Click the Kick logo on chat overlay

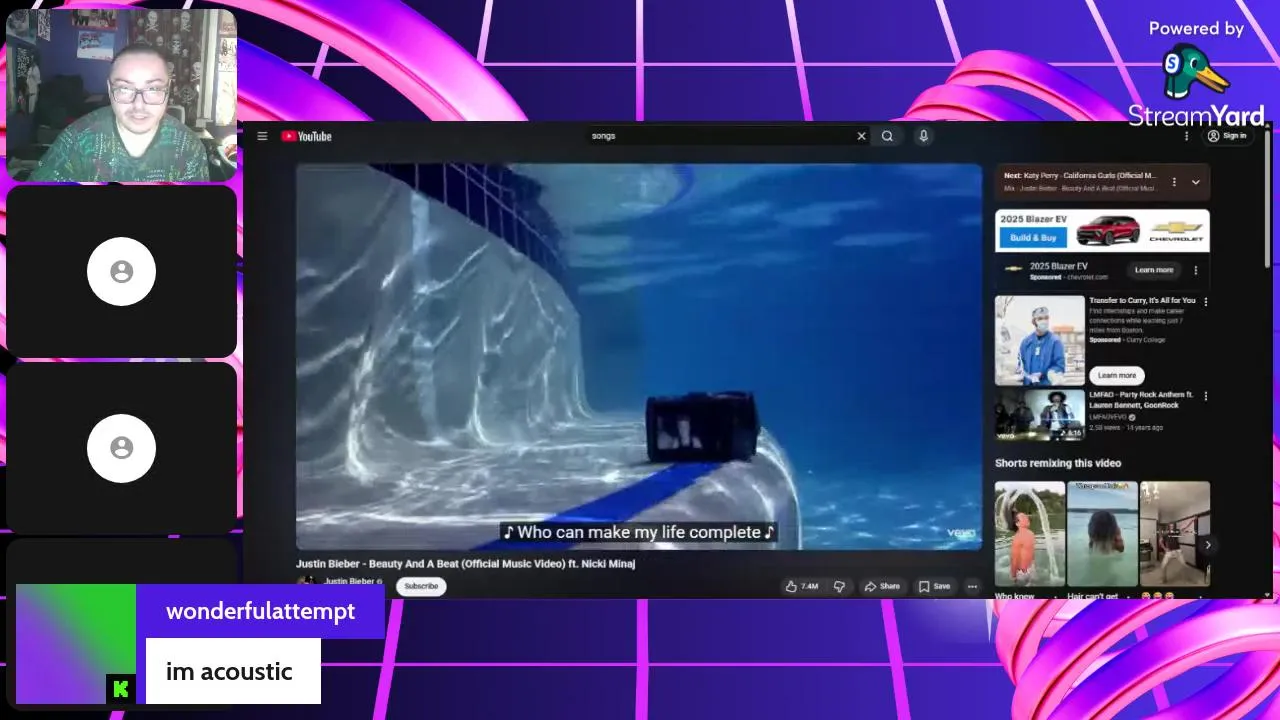tap(121, 689)
